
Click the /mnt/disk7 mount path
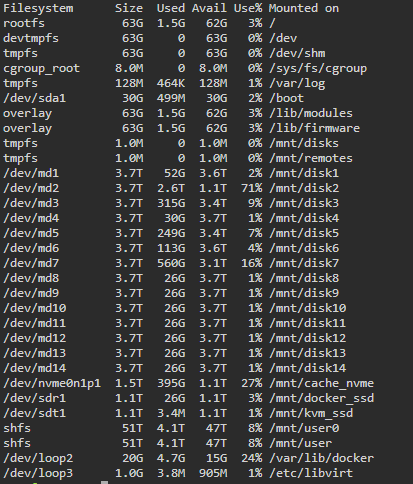pyautogui.click(x=304, y=263)
